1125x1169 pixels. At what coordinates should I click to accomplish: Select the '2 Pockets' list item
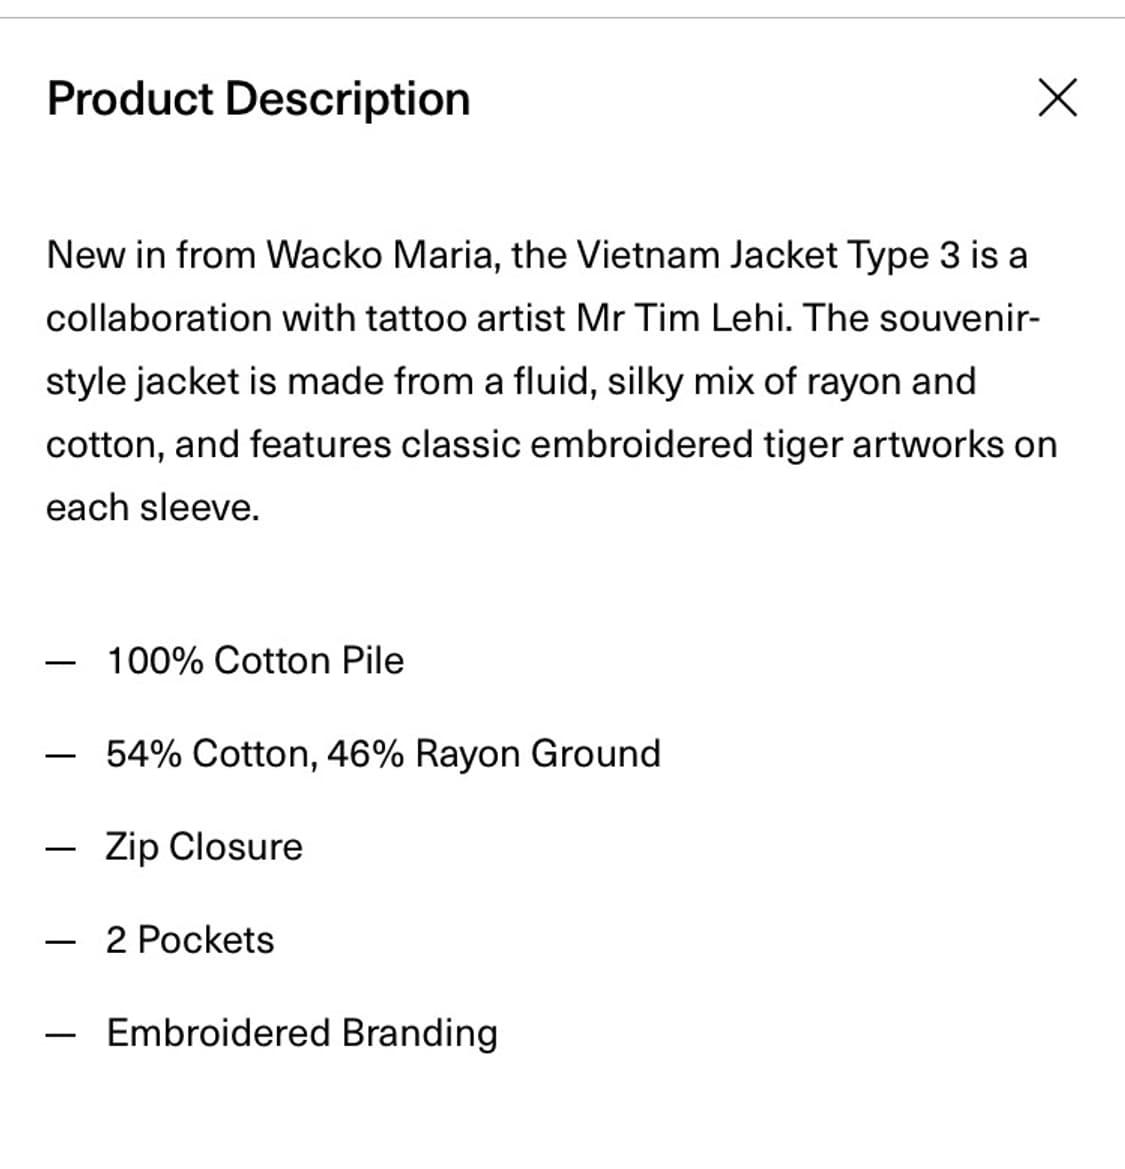(190, 940)
